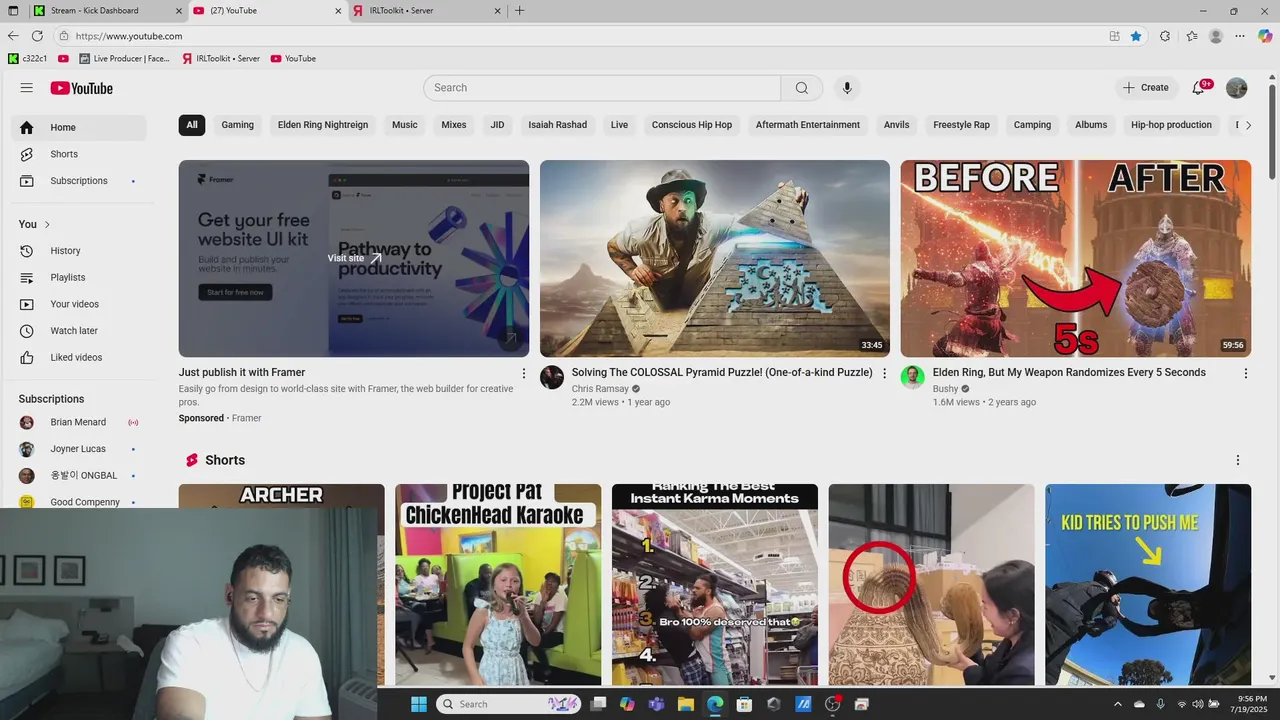This screenshot has width=1280, height=720.
Task: Open the browser Favorites list icon
Action: pos(1192,36)
